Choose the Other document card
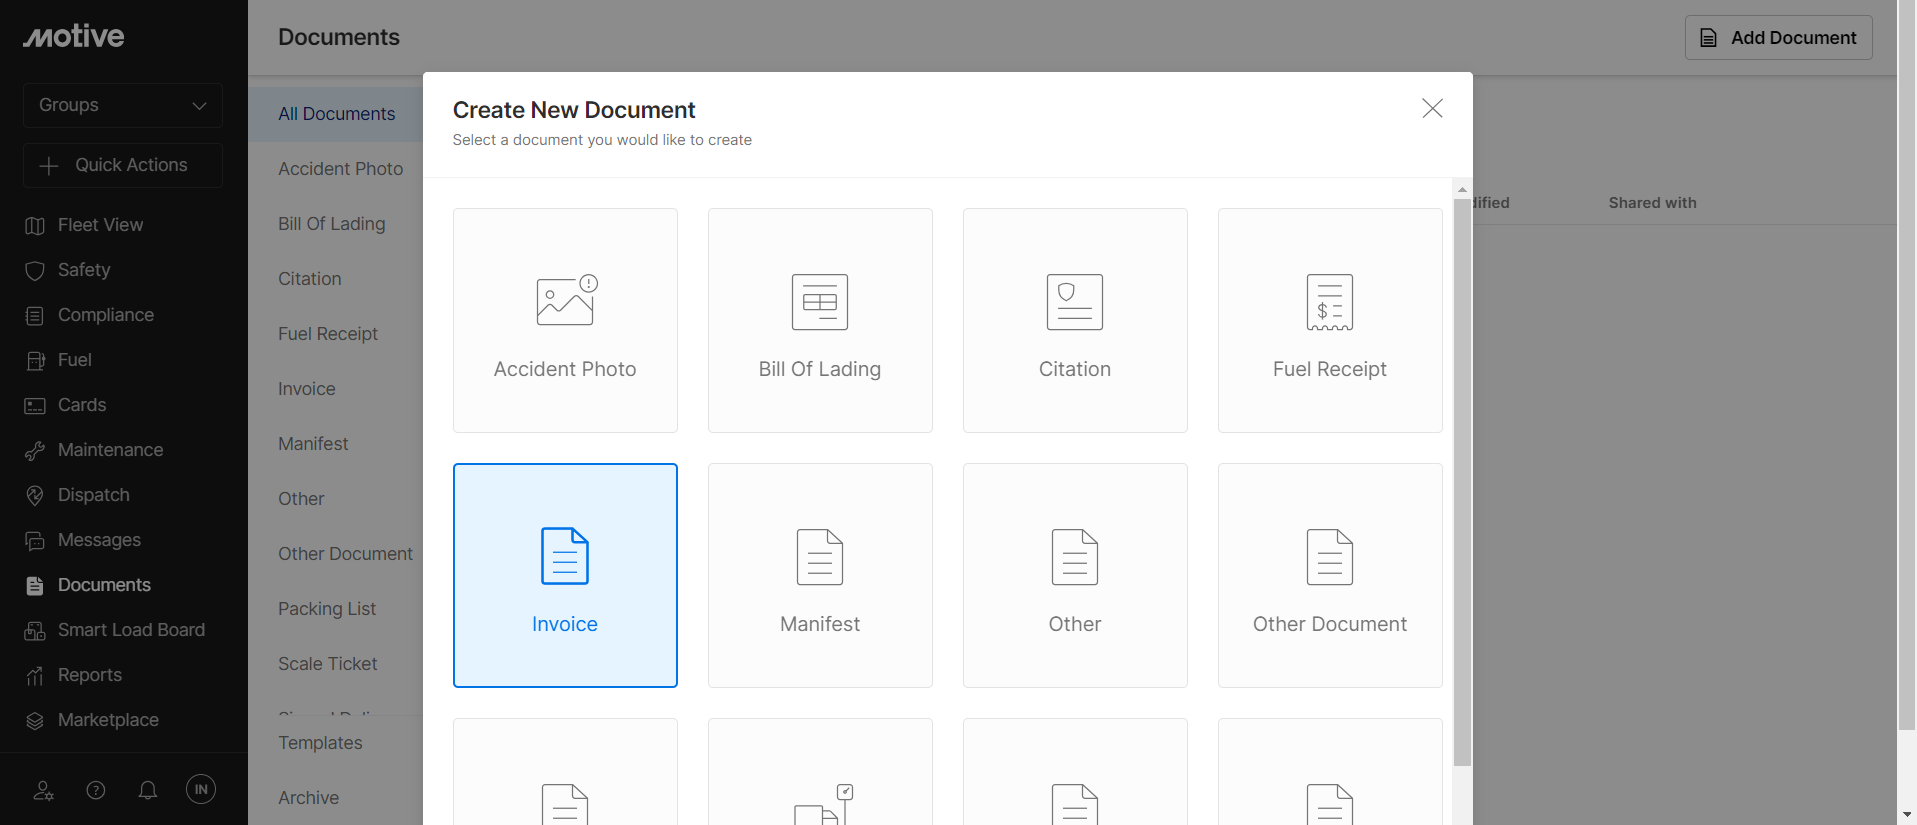Viewport: 1917px width, 825px height. 1075,575
